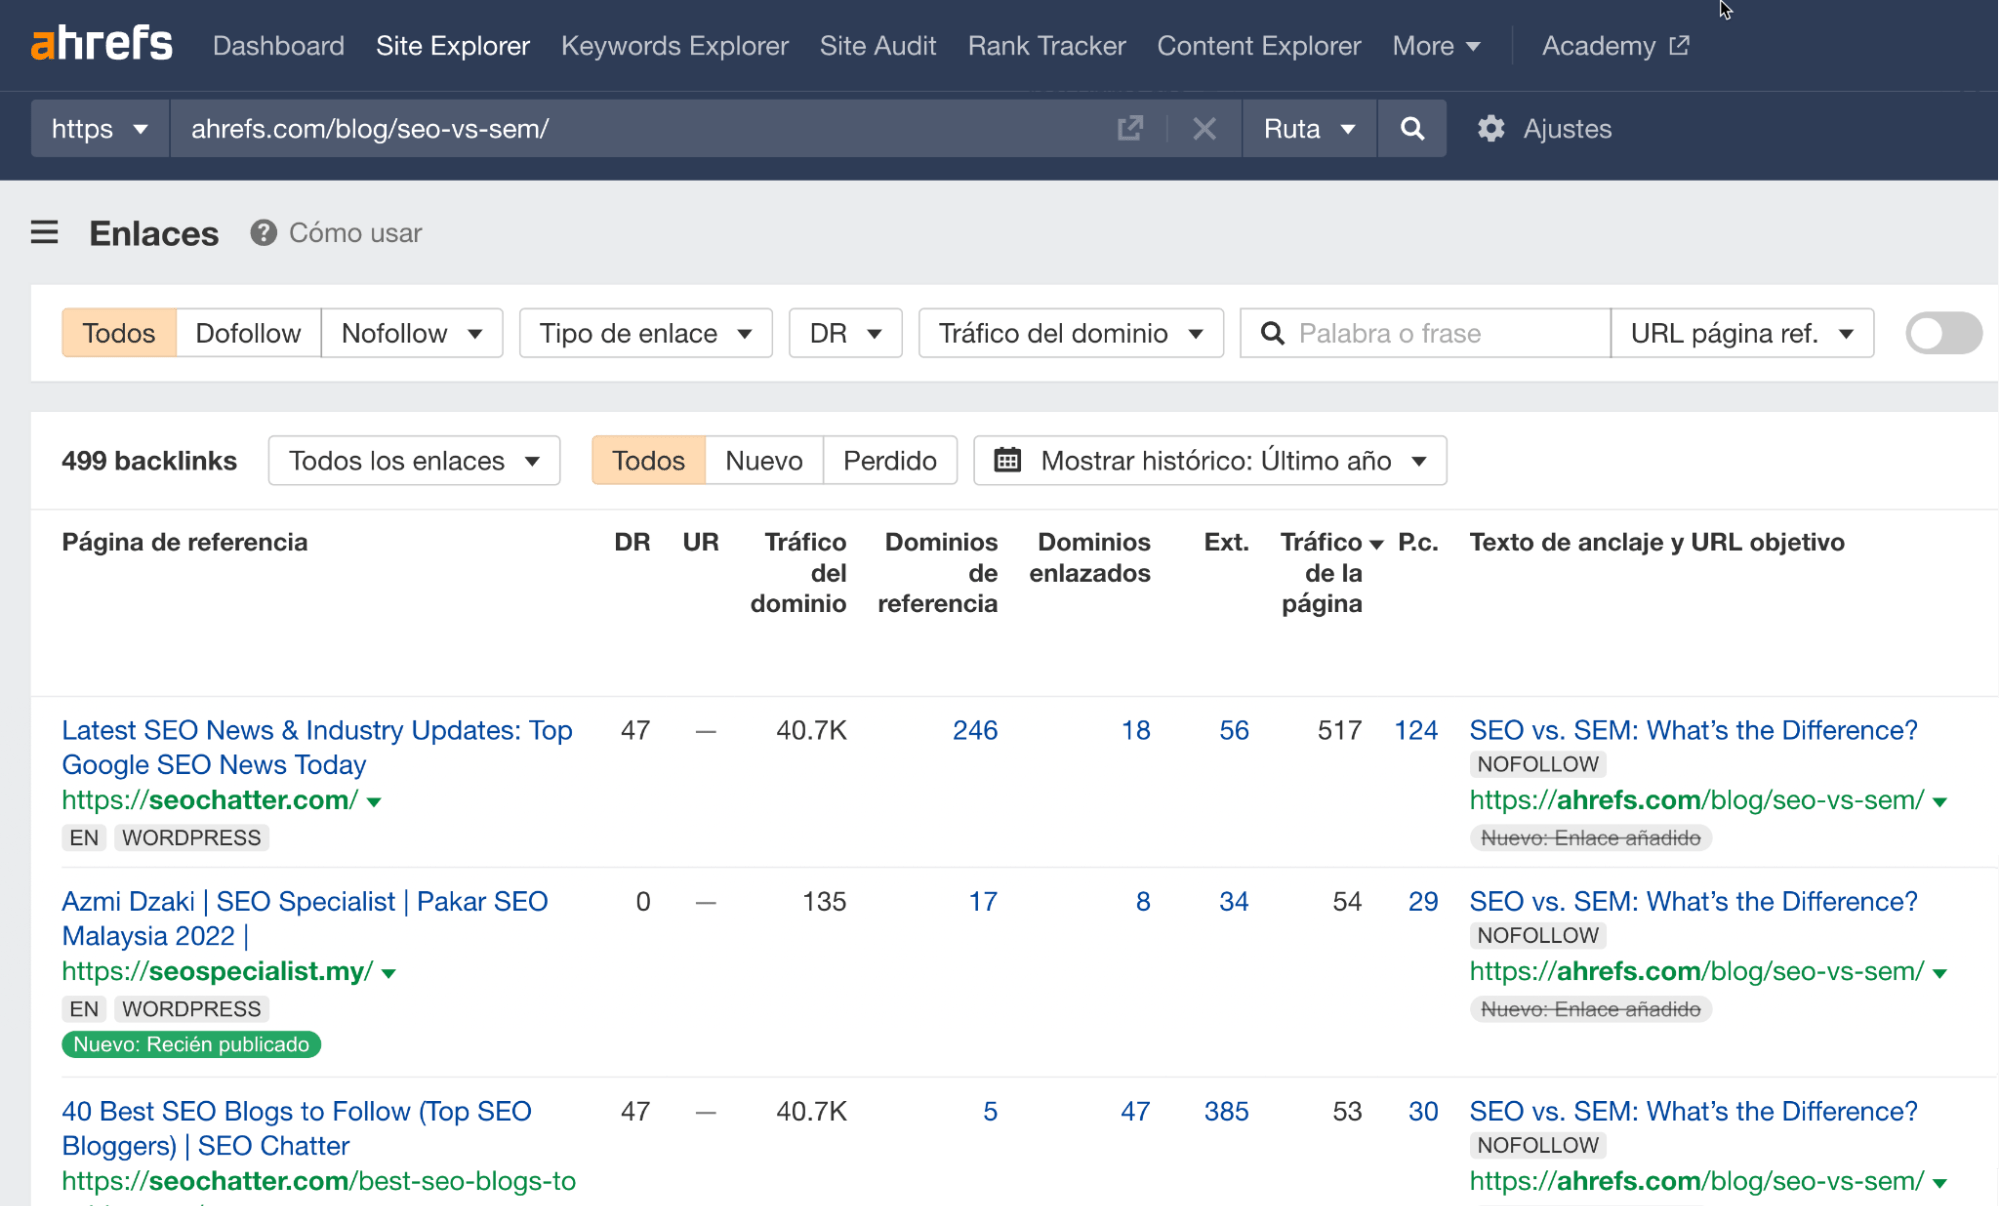The width and height of the screenshot is (1999, 1207).
Task: Open the Tipo de enlace filter dropdown
Action: 644,333
